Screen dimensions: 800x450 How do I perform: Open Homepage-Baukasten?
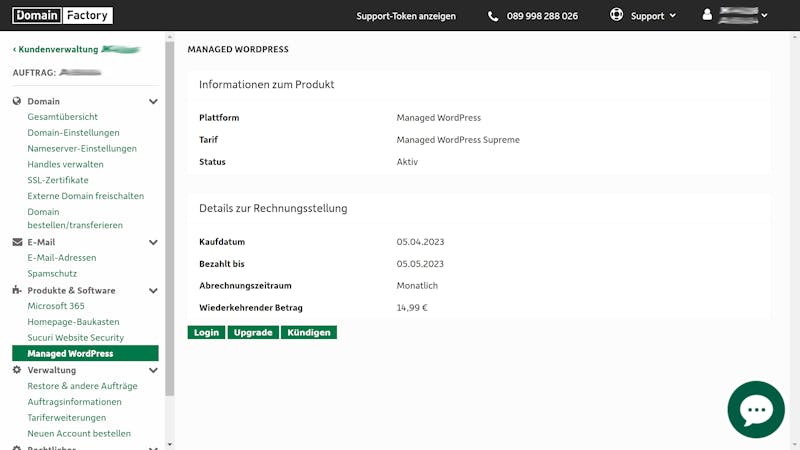(73, 322)
